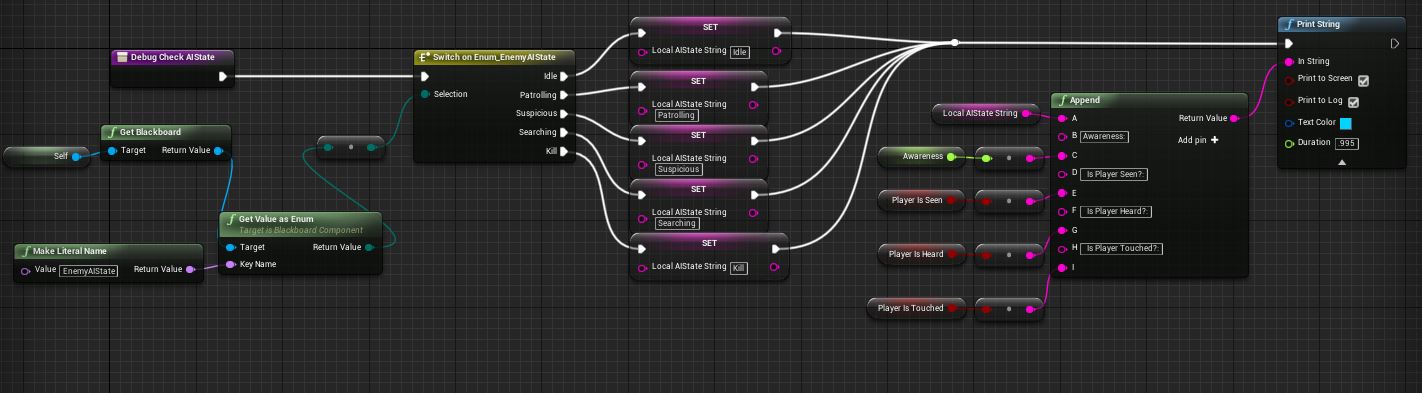This screenshot has width=1422, height=393.
Task: Click the Debug Check AIState exec output pin
Action: 222,76
